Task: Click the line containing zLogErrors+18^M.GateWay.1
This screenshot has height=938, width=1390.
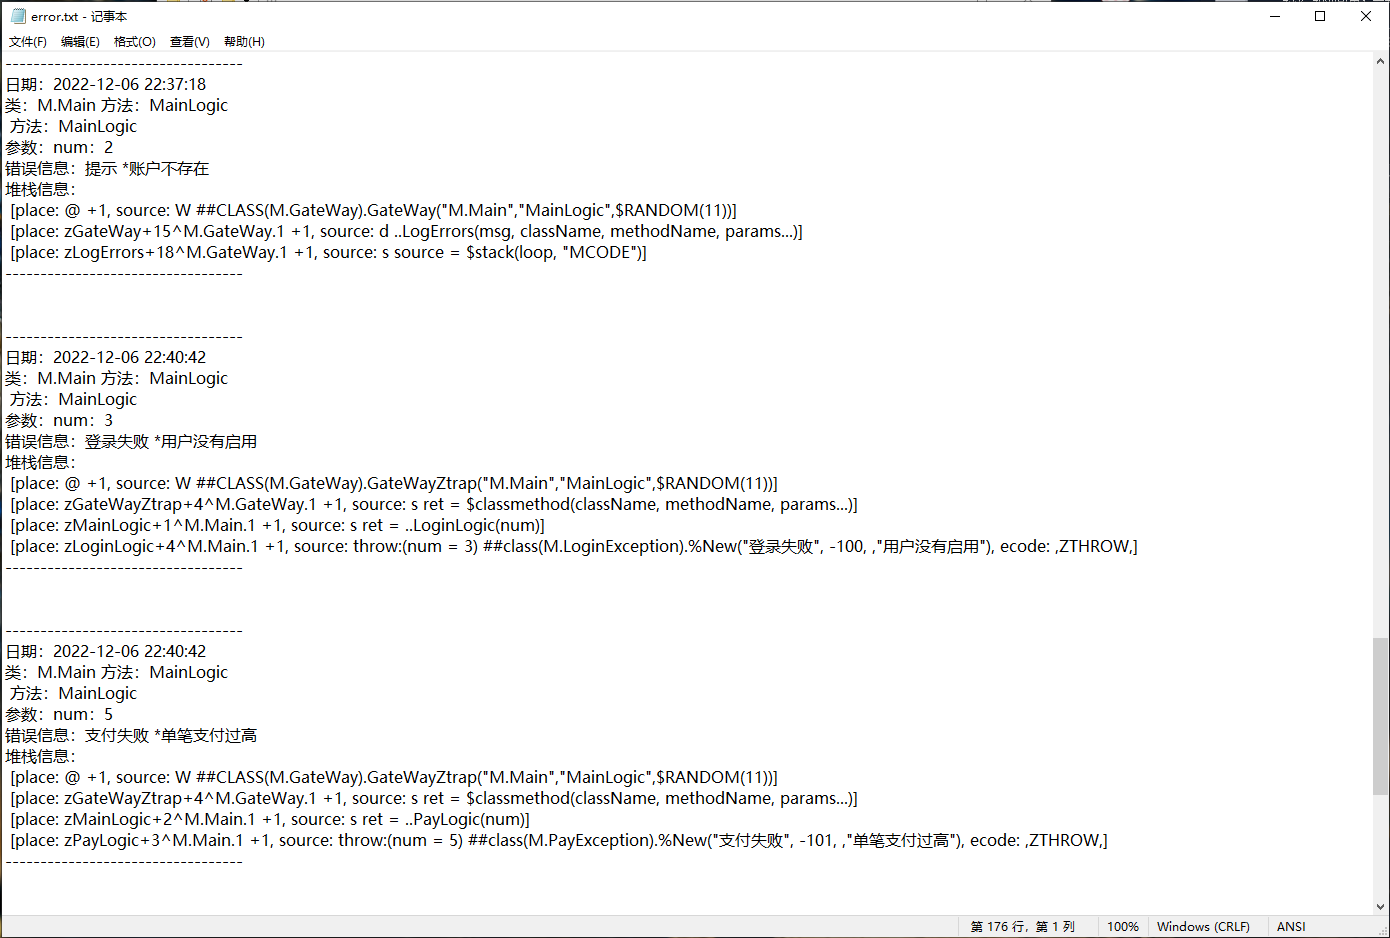Action: [328, 252]
